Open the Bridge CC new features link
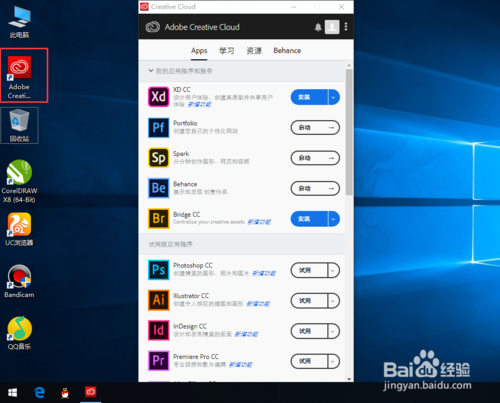 coord(259,222)
